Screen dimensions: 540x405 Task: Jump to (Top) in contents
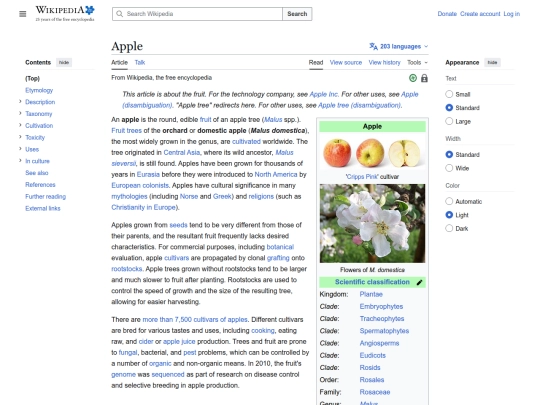[x=32, y=79]
